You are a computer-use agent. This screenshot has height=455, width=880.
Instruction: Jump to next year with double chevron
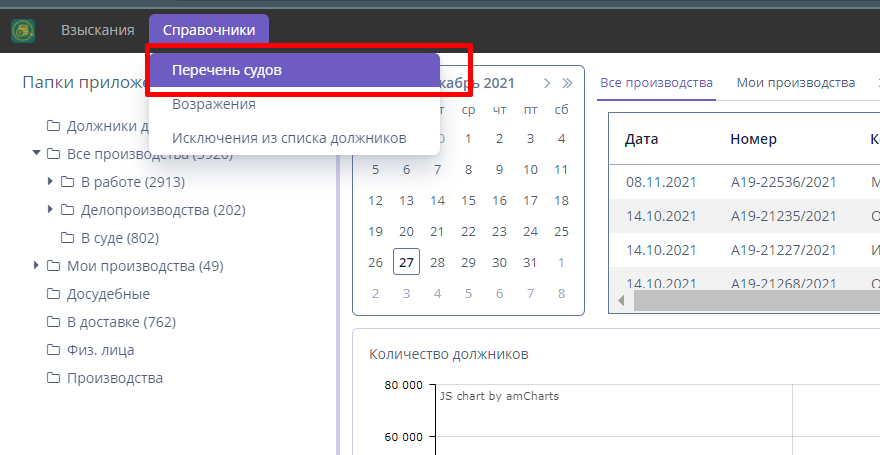coord(568,83)
